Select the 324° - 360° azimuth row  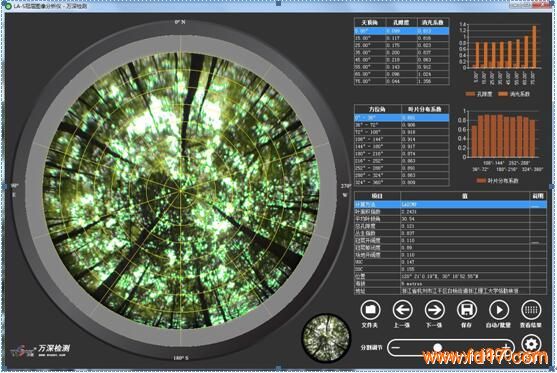click(401, 182)
